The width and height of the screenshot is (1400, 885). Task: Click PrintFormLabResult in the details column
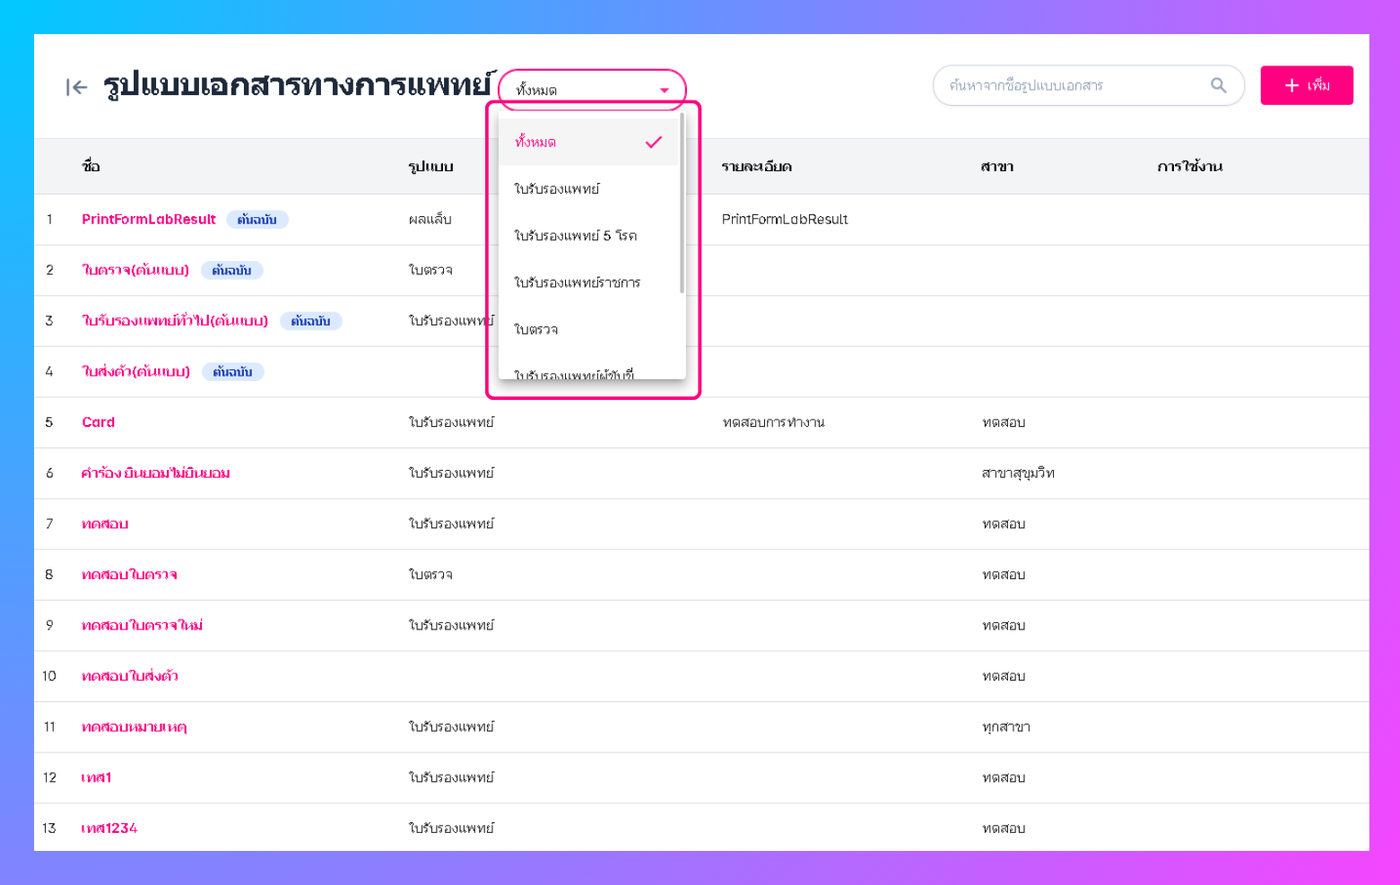[x=785, y=219]
